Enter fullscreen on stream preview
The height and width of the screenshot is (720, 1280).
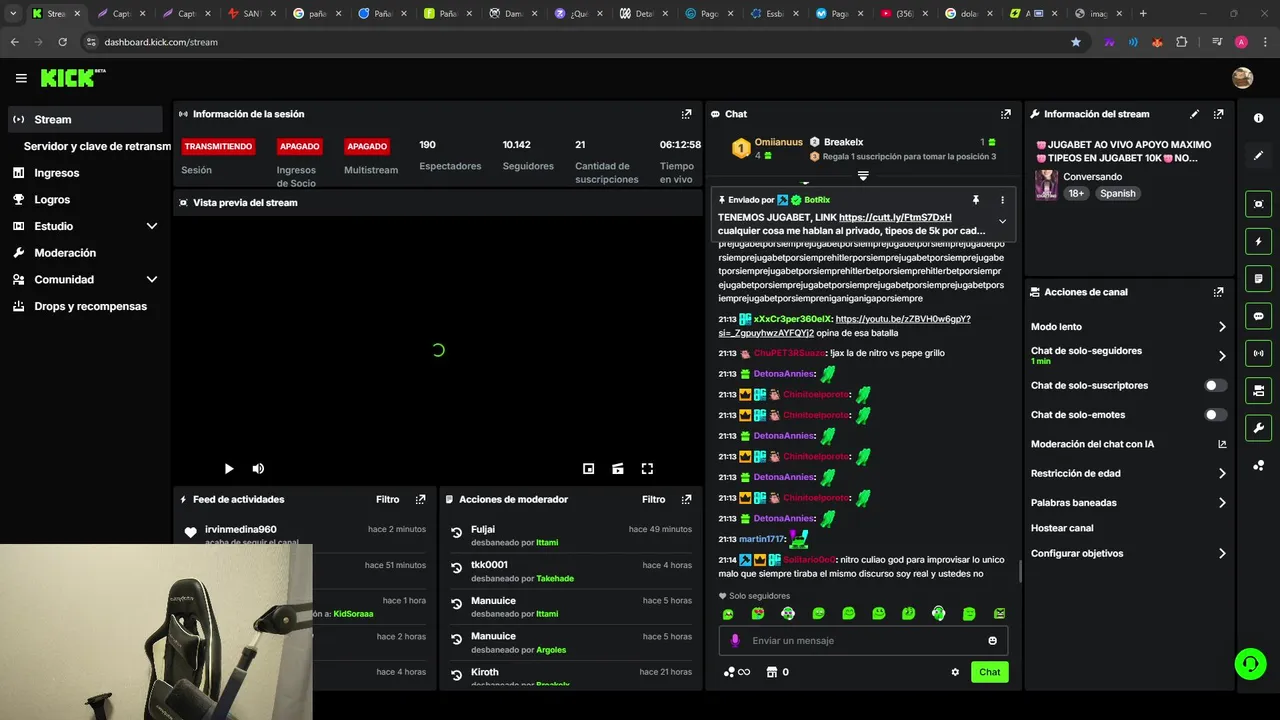pos(647,468)
